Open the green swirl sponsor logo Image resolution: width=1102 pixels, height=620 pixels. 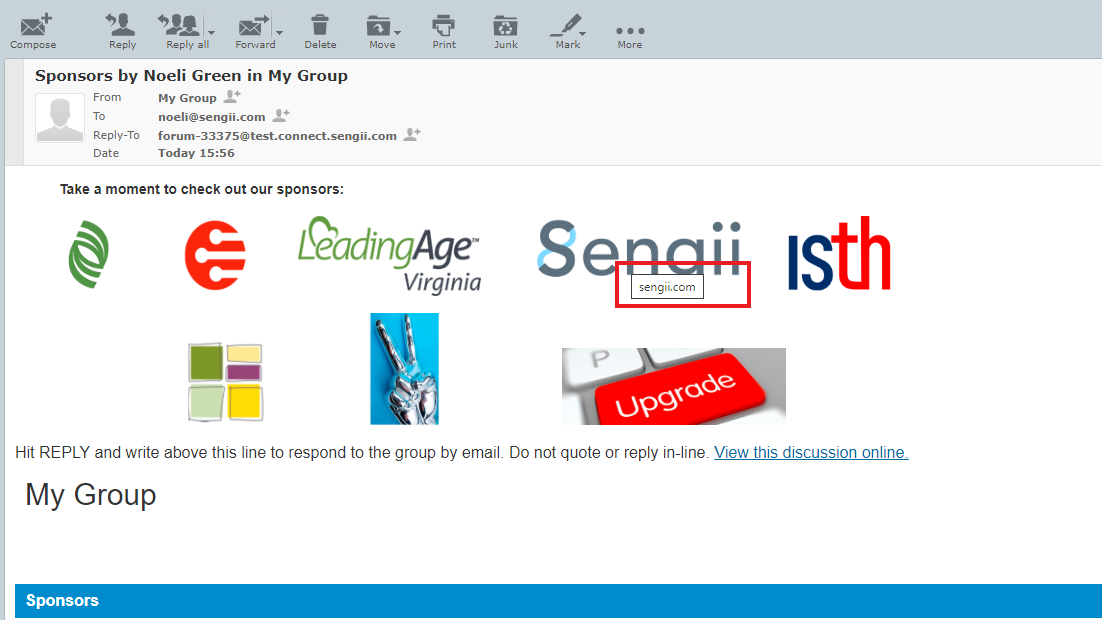click(89, 254)
